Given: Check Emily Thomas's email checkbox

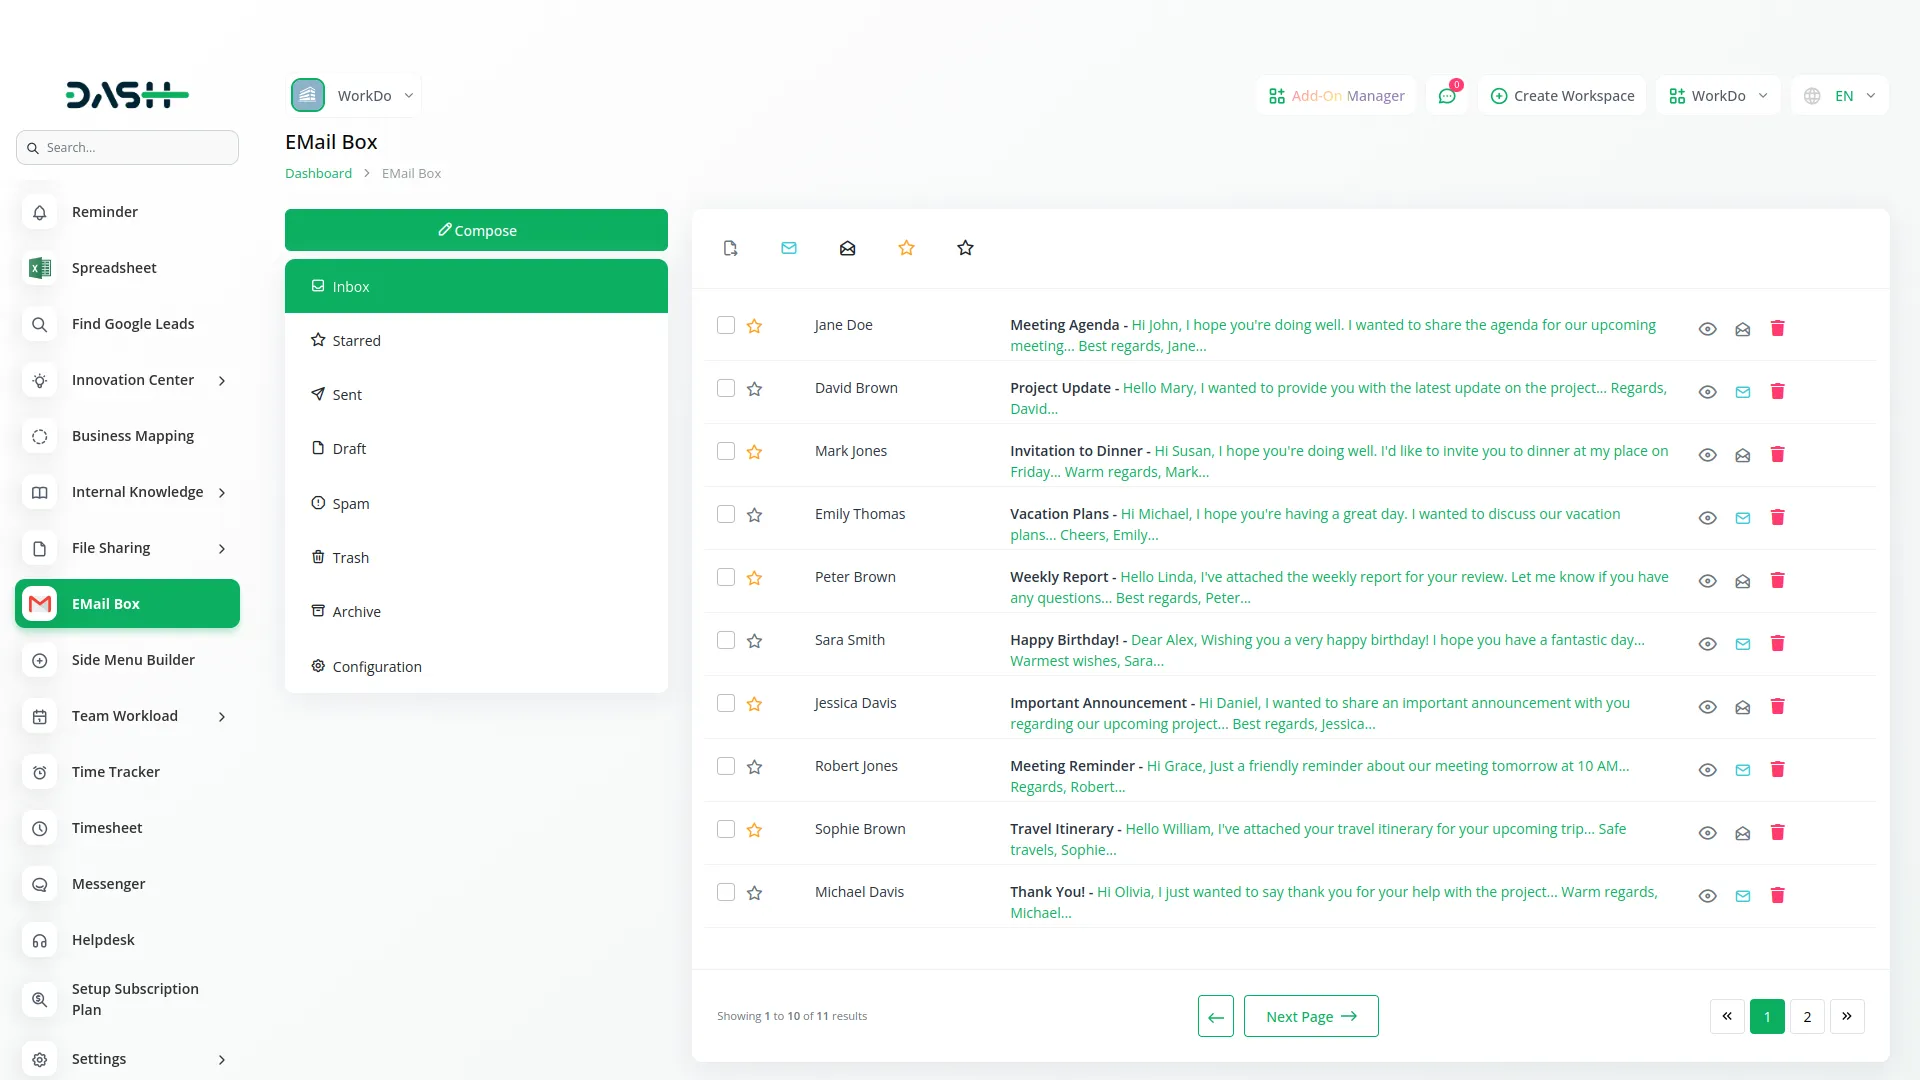Looking at the screenshot, I should click(x=725, y=514).
